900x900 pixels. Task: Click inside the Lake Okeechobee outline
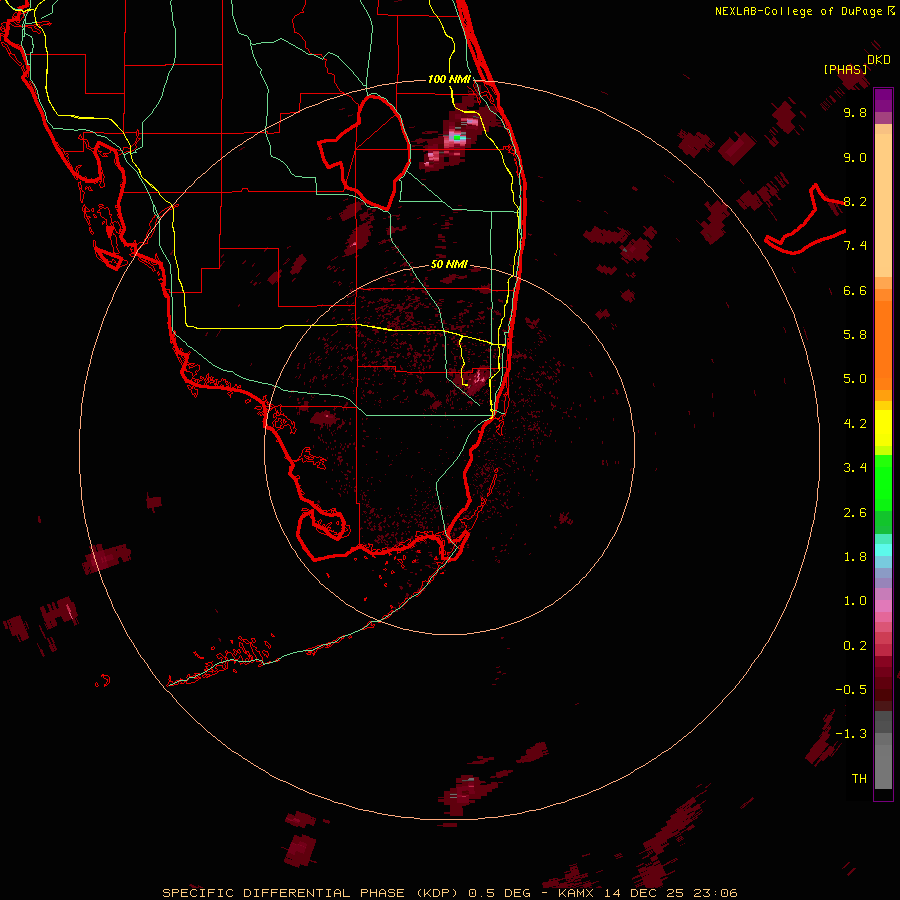coord(373,152)
